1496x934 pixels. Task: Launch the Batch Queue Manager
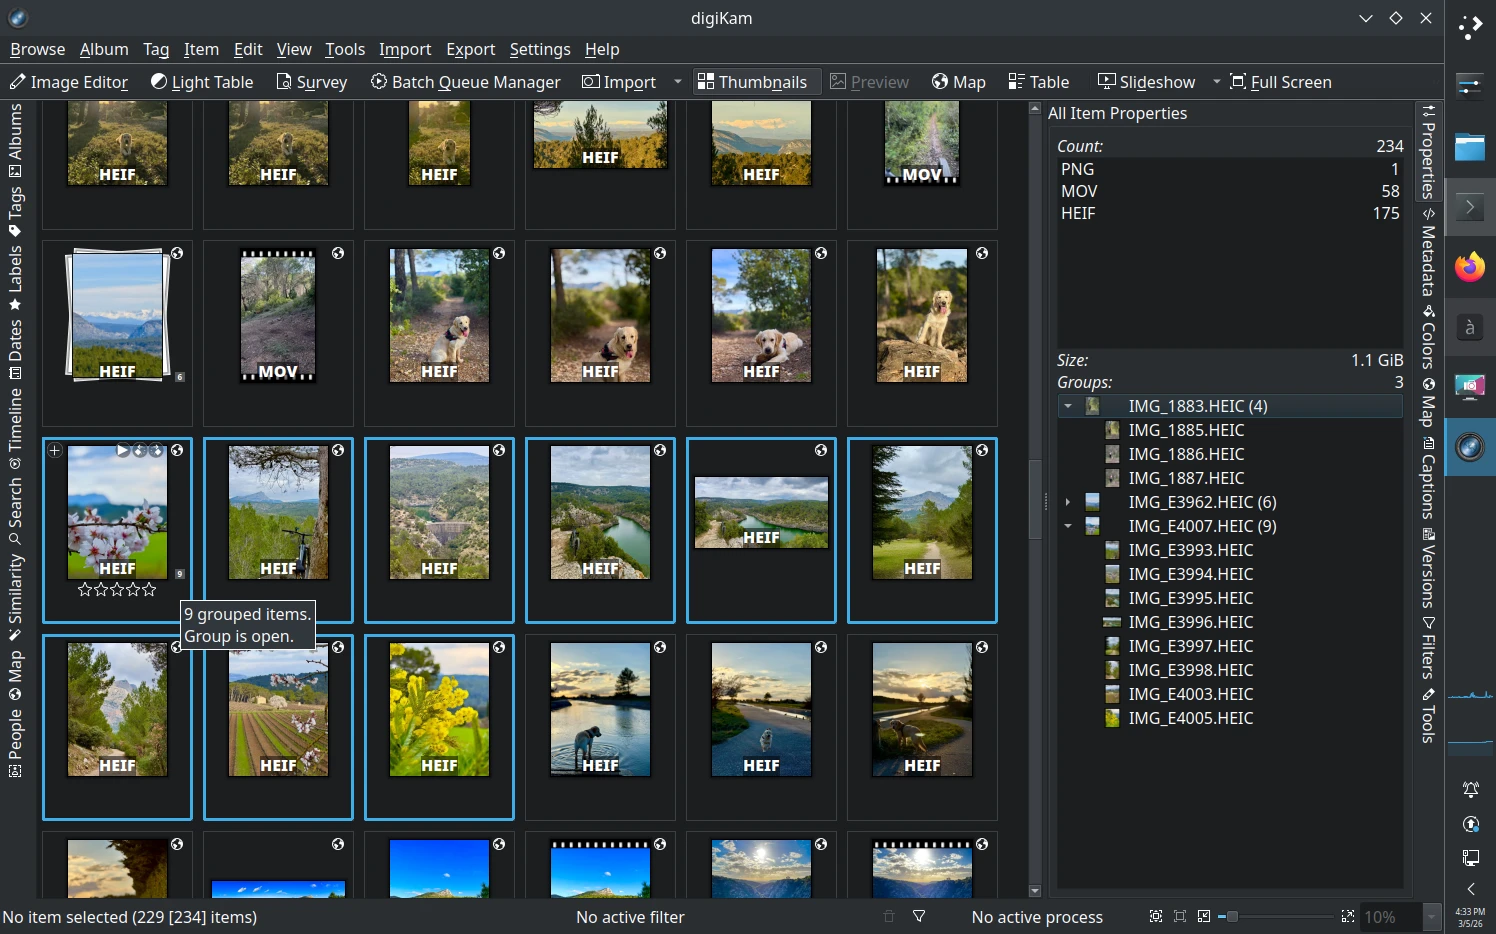465,82
